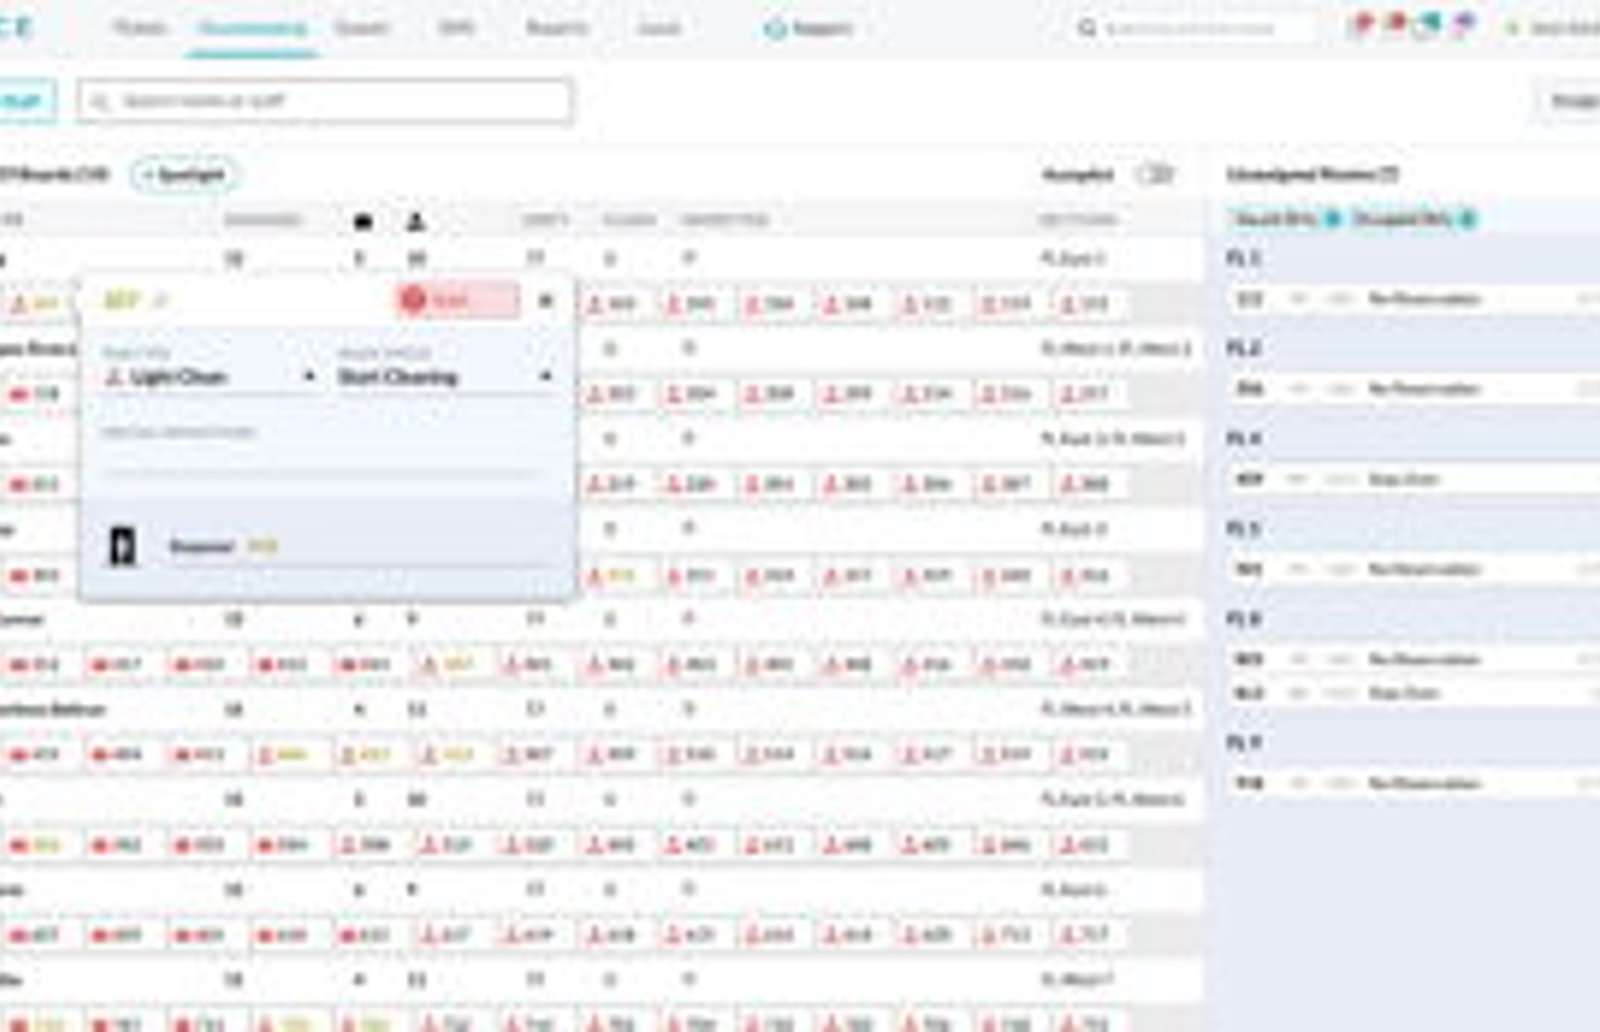Open the Light Clean dropdown in the popup
This screenshot has height=1032, width=1600.
pos(210,377)
